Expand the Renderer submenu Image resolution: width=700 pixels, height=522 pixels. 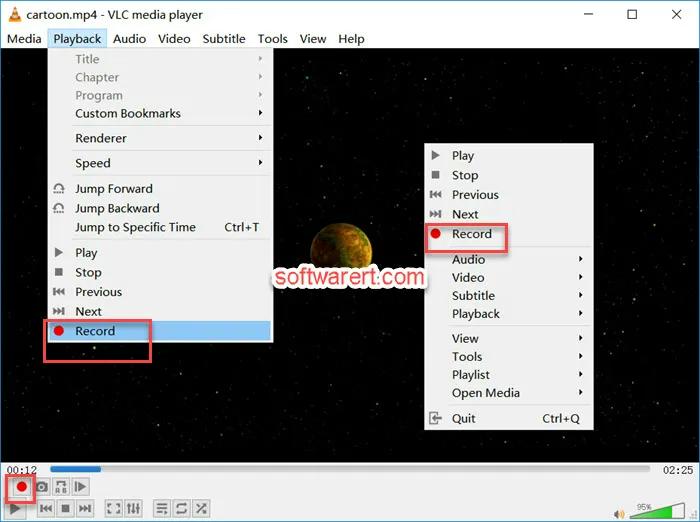pyautogui.click(x=160, y=138)
